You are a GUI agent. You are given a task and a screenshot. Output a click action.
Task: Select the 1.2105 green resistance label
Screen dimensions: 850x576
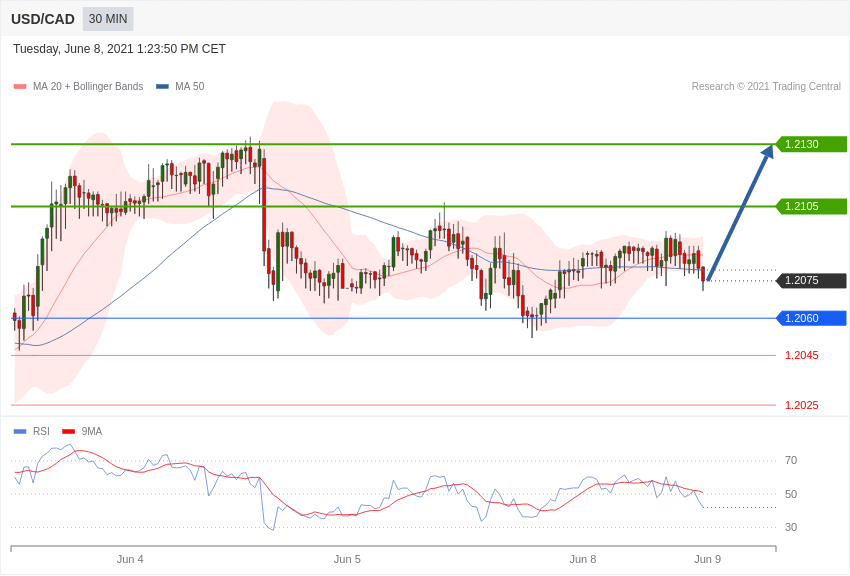pos(811,206)
